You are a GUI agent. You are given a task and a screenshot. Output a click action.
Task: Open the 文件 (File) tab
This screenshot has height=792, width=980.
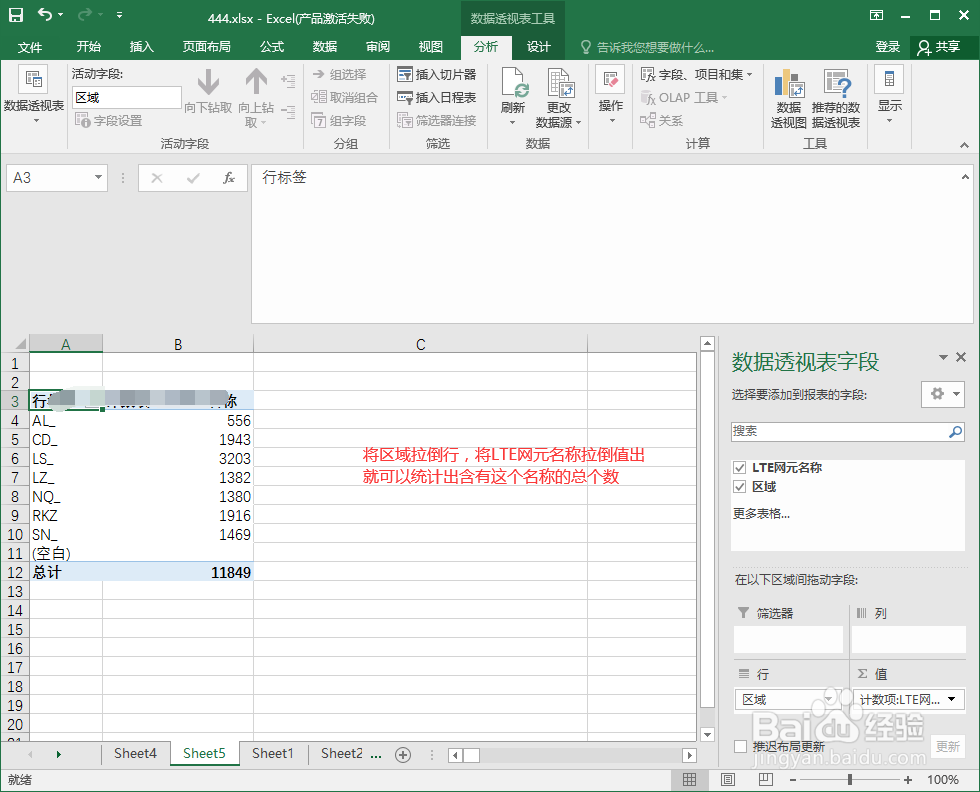pyautogui.click(x=30, y=47)
